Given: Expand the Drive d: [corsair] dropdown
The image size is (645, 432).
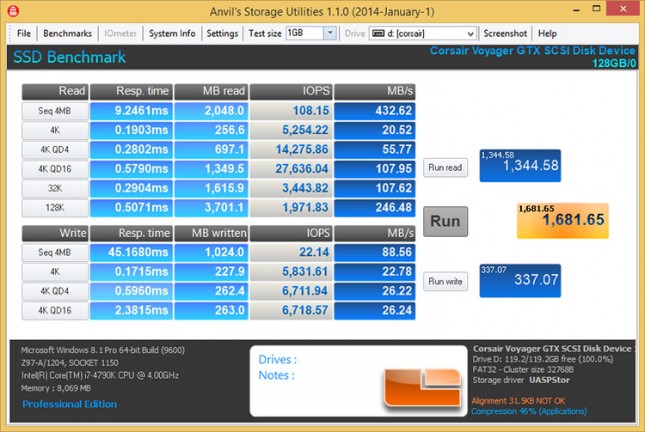Looking at the screenshot, I should coord(470,34).
